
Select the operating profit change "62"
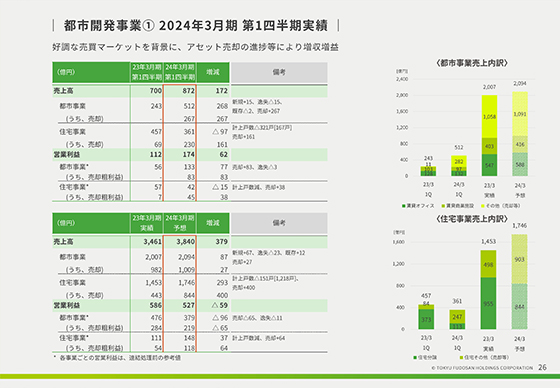tap(224, 154)
